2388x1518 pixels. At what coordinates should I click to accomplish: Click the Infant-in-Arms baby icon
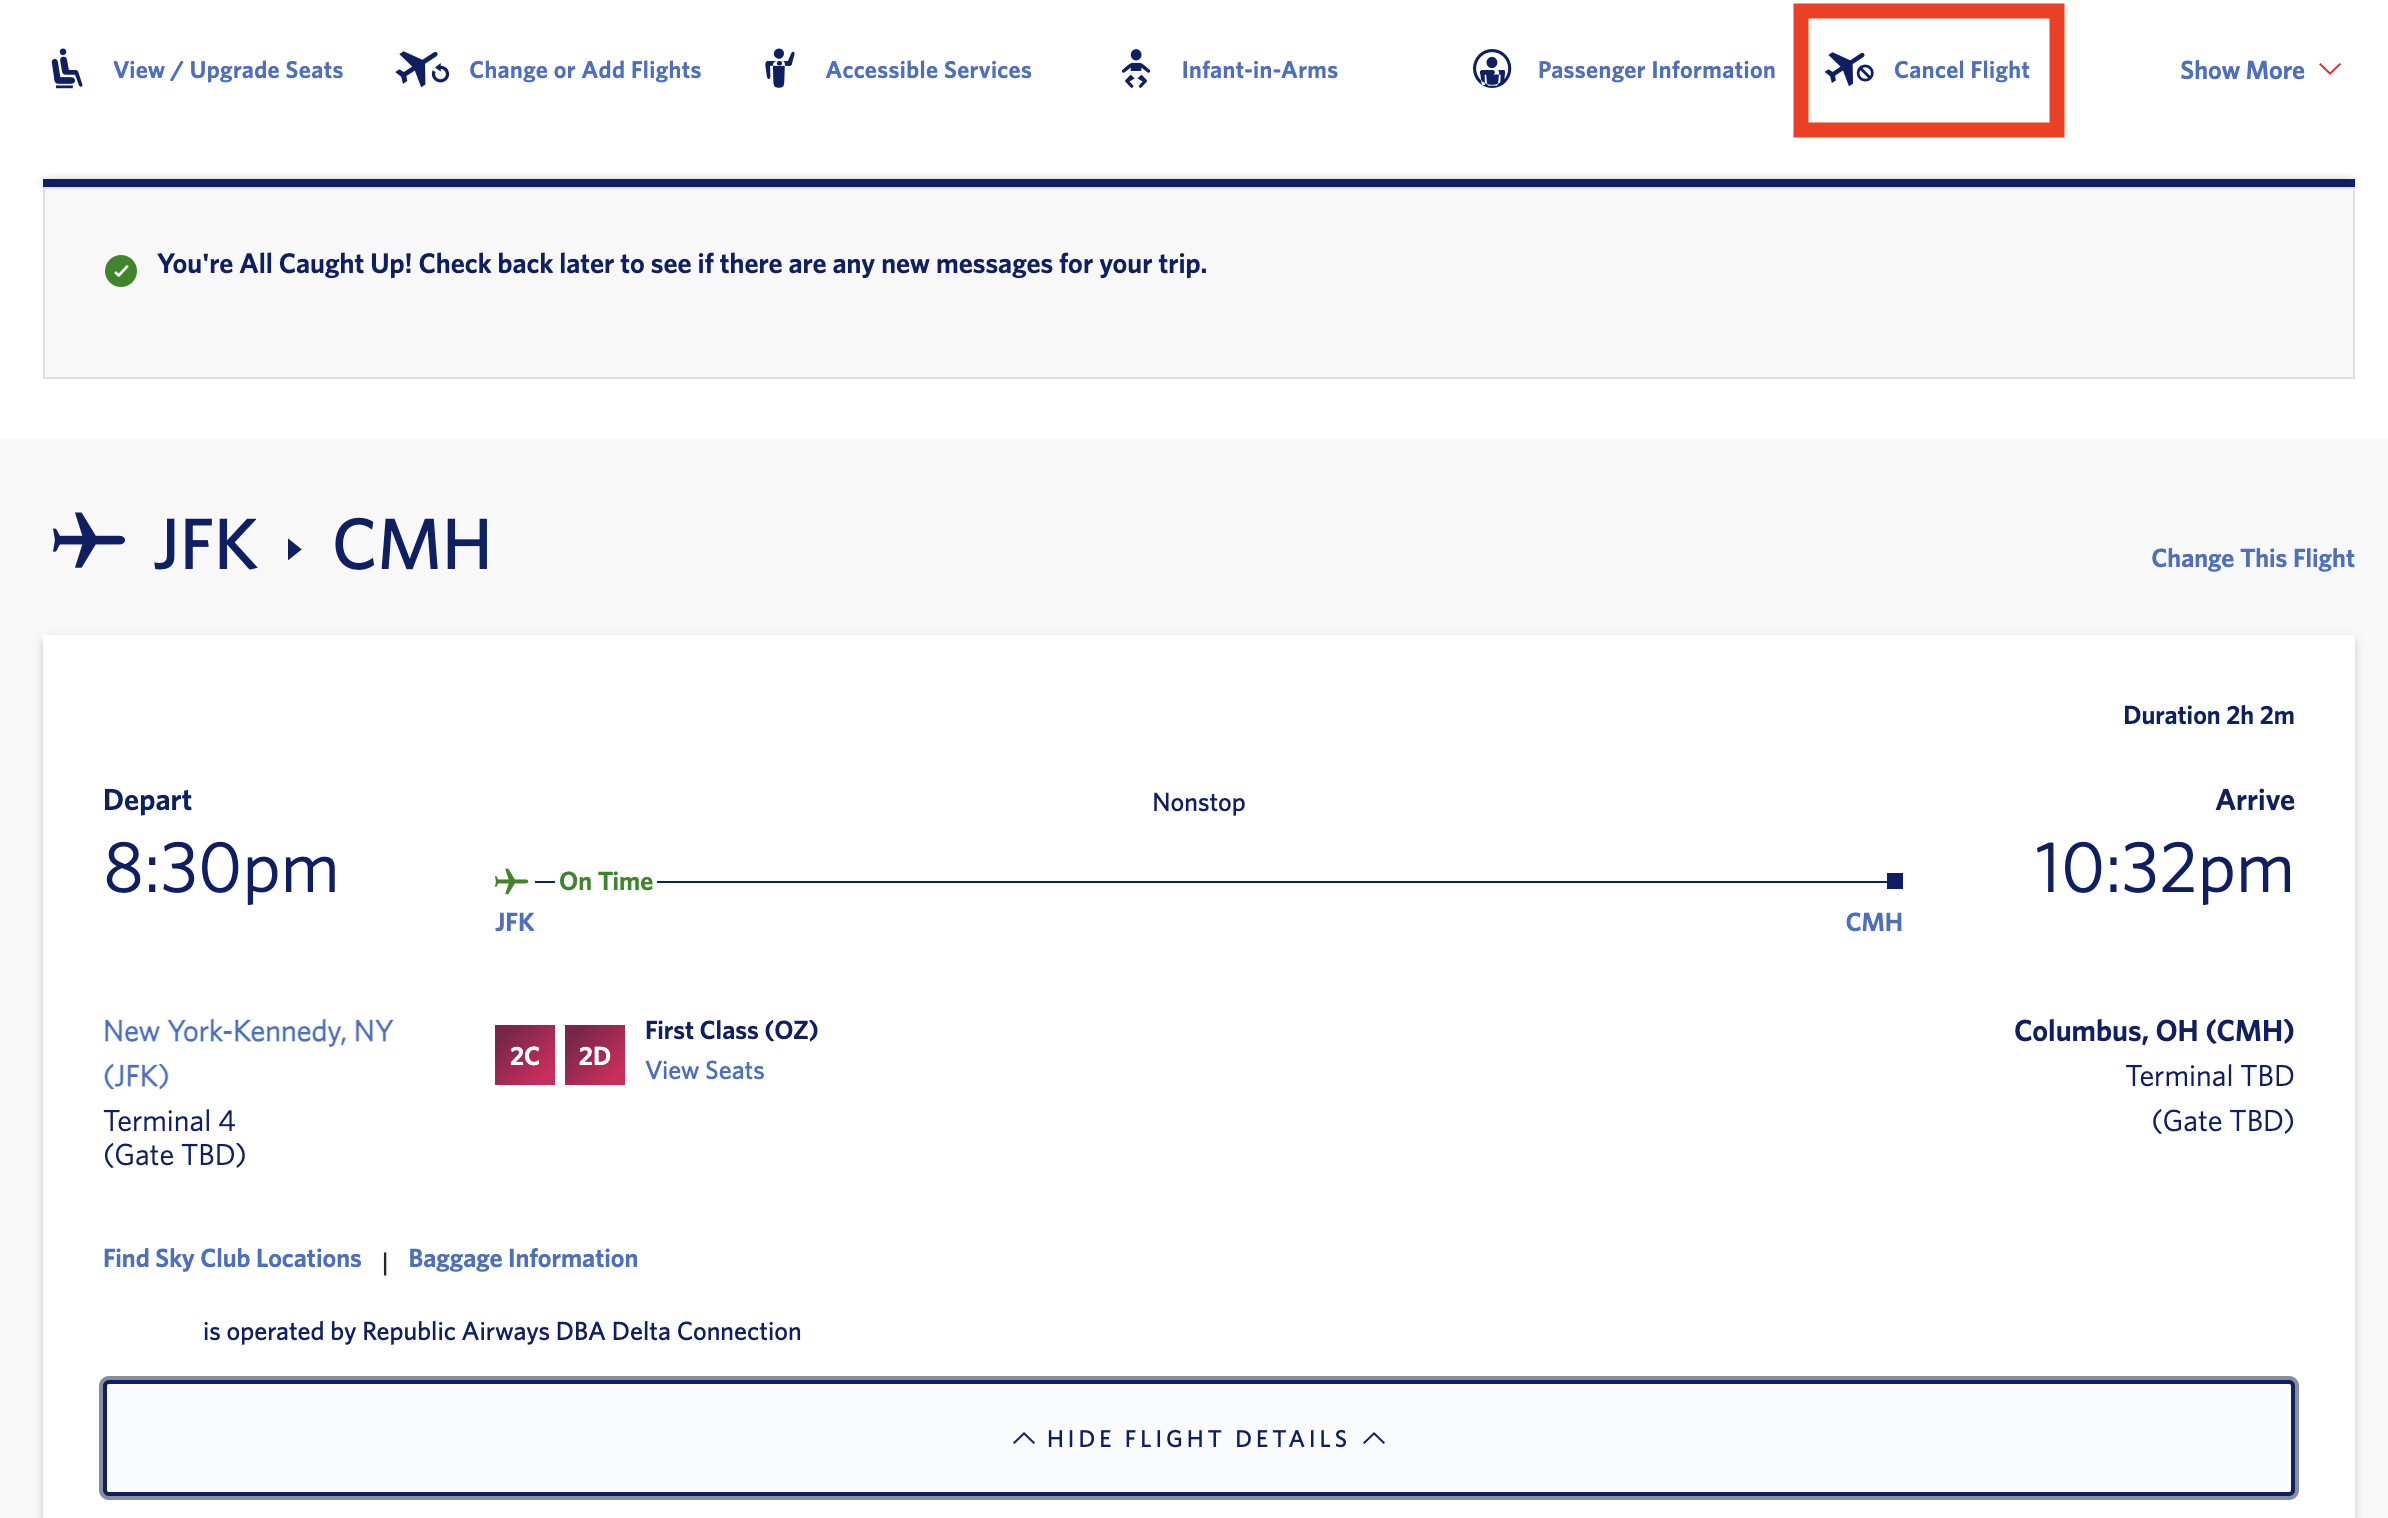pos(1135,69)
